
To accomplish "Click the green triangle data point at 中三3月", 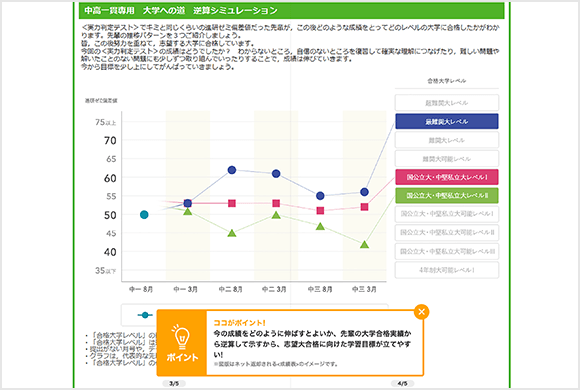I will pos(364,245).
